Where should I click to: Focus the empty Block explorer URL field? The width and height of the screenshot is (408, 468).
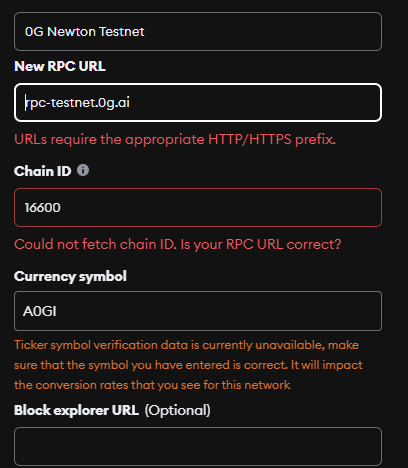(198, 446)
